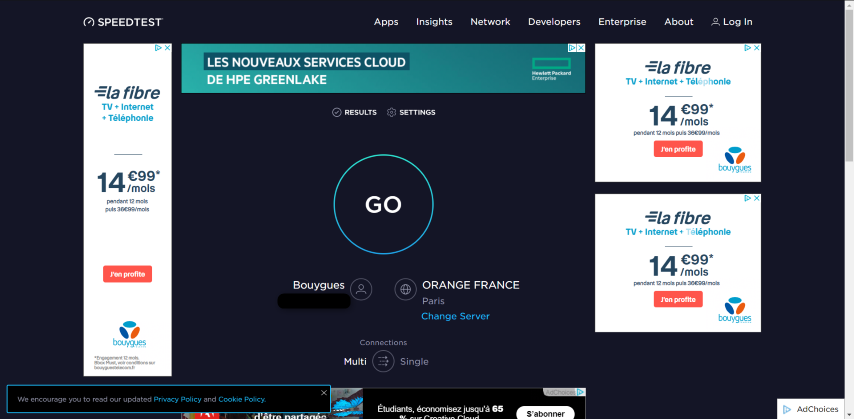Click the Bouygues user profile icon
Screen dimensions: 854x419
[x=361, y=289]
